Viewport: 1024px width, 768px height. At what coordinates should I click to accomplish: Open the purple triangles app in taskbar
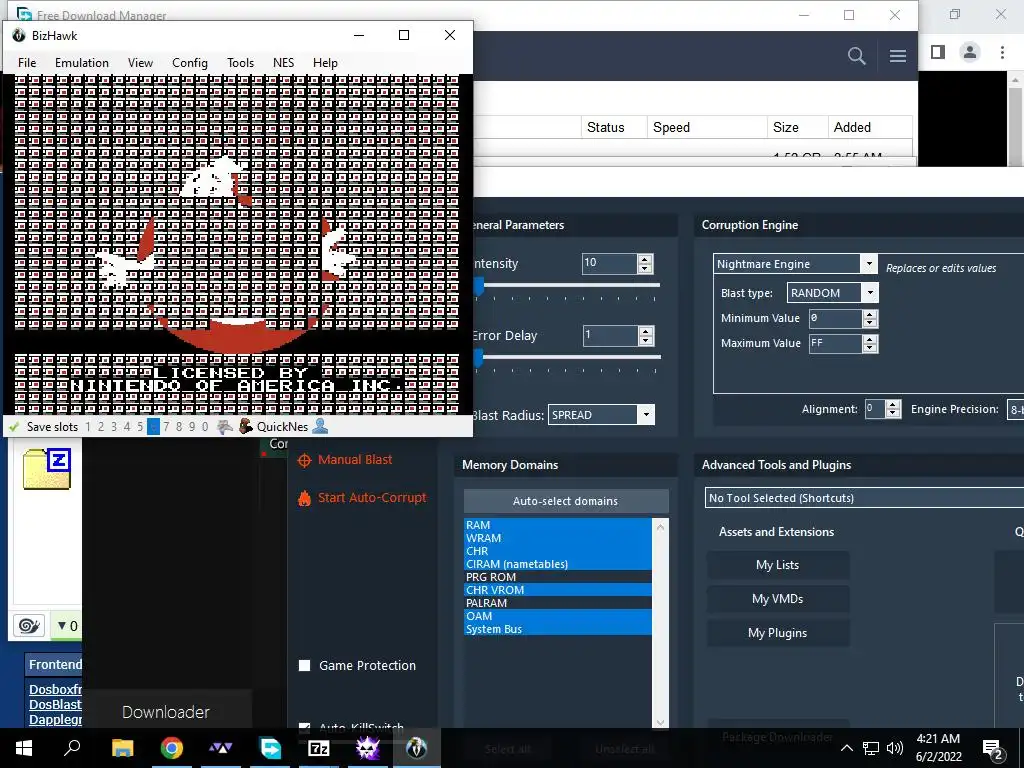coord(221,748)
